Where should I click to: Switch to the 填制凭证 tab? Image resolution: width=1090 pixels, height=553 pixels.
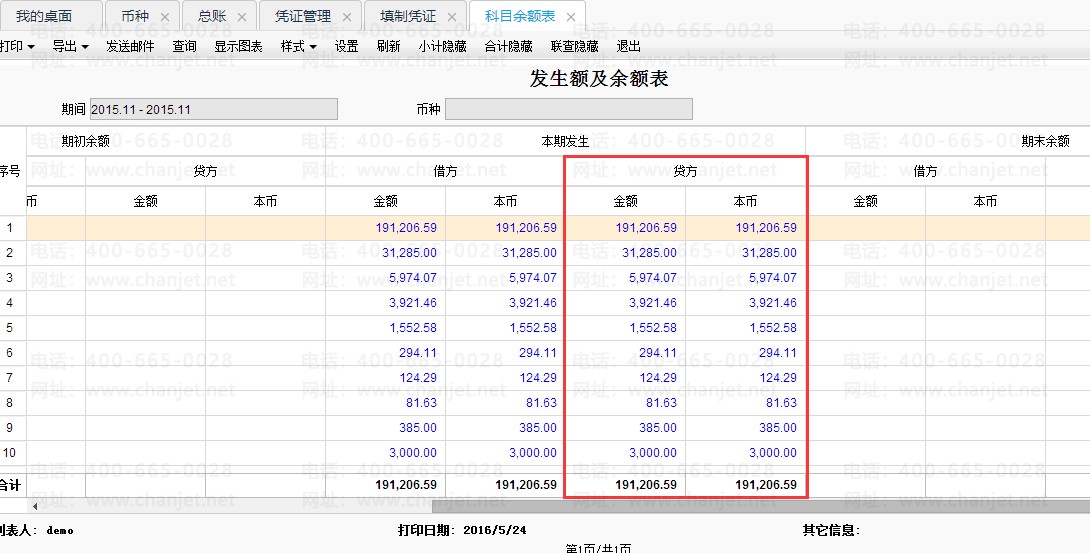[x=408, y=17]
